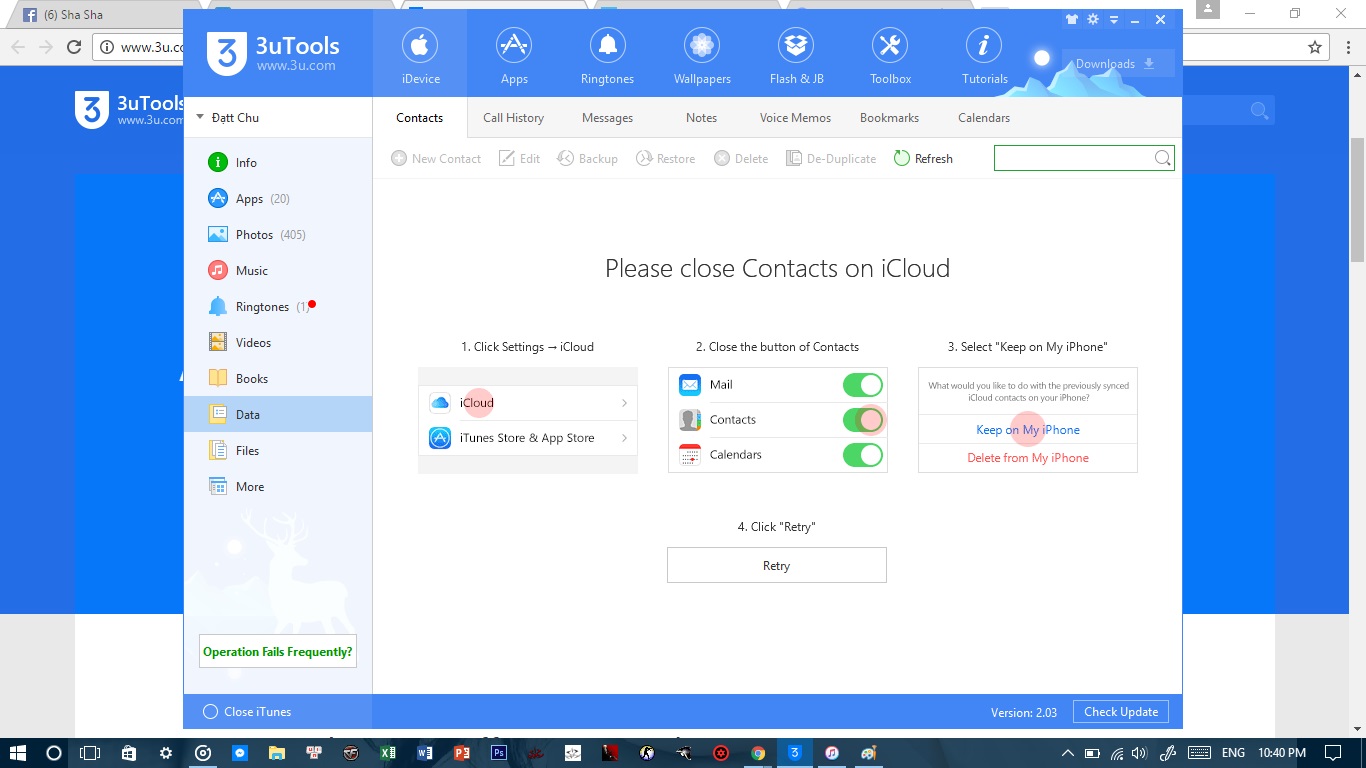The height and width of the screenshot is (768, 1366).
Task: Select Info in the sidebar
Action: (278, 162)
